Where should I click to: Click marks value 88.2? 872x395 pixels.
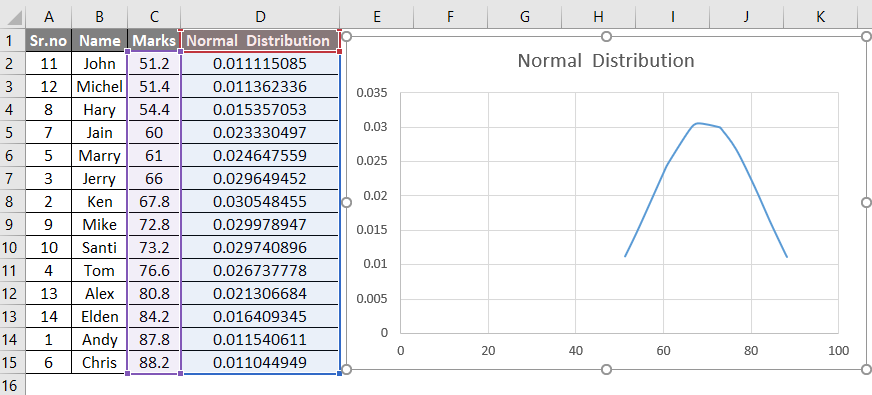point(154,363)
